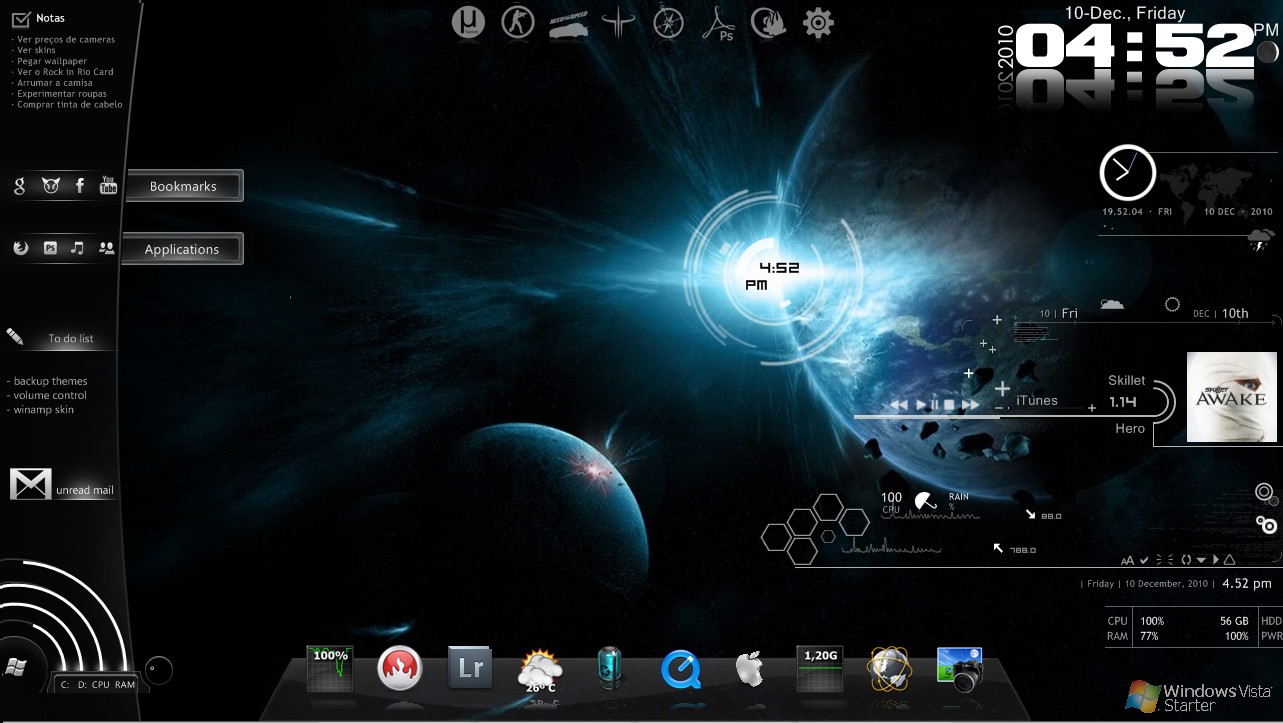Launch Counter-Strike from the top dock

pos(518,23)
